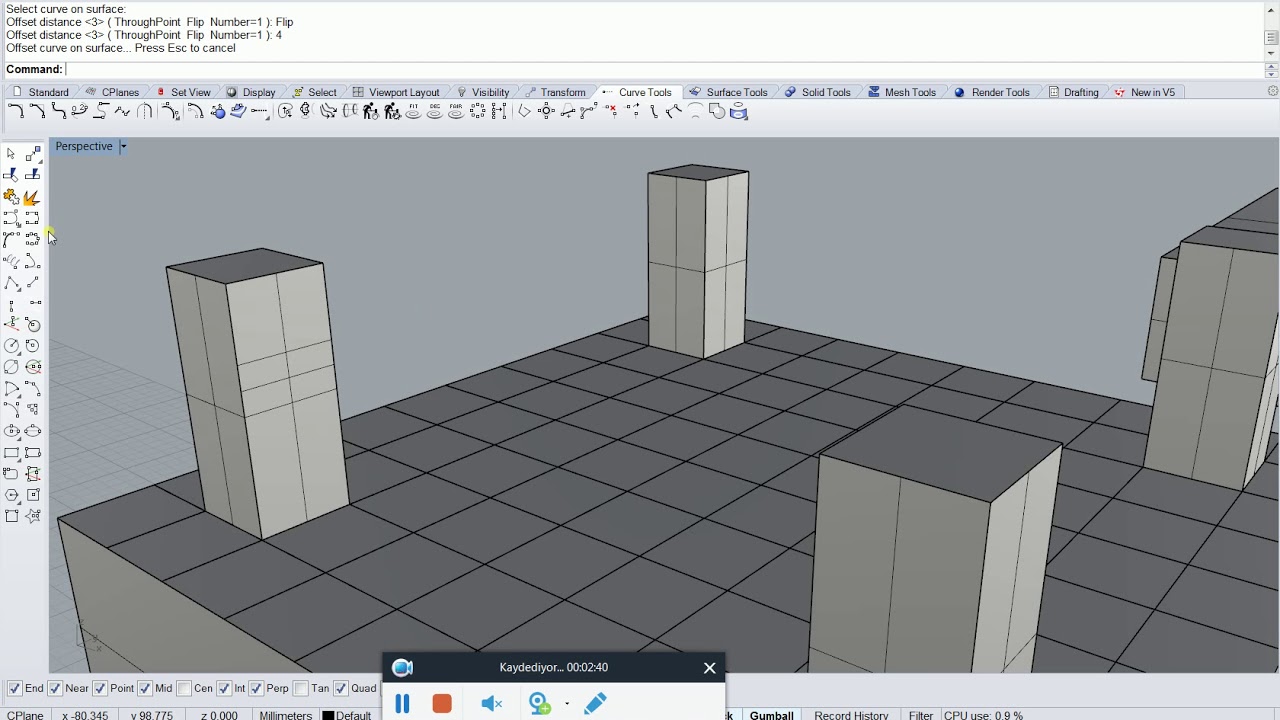Toggle the Near osnap checkbox
The width and height of the screenshot is (1280, 720).
pyautogui.click(x=56, y=688)
